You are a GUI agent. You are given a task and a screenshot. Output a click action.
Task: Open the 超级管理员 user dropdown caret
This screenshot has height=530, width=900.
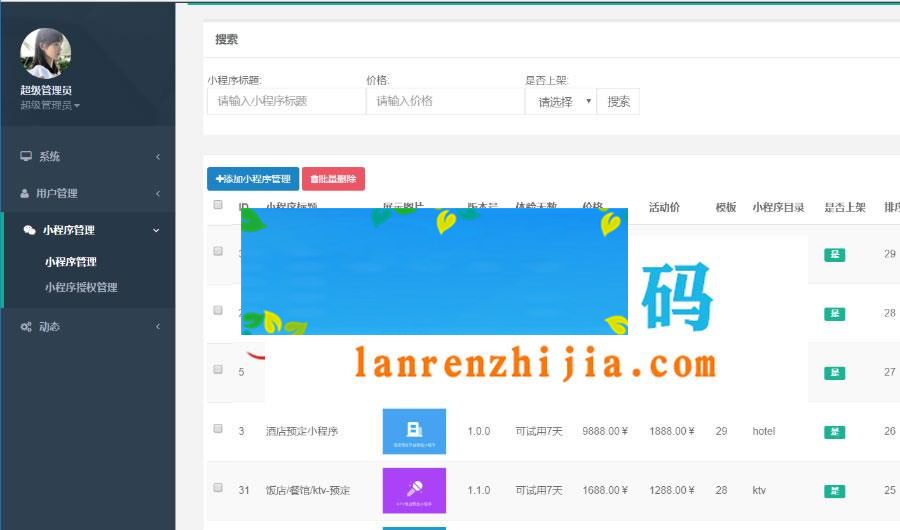[77, 106]
